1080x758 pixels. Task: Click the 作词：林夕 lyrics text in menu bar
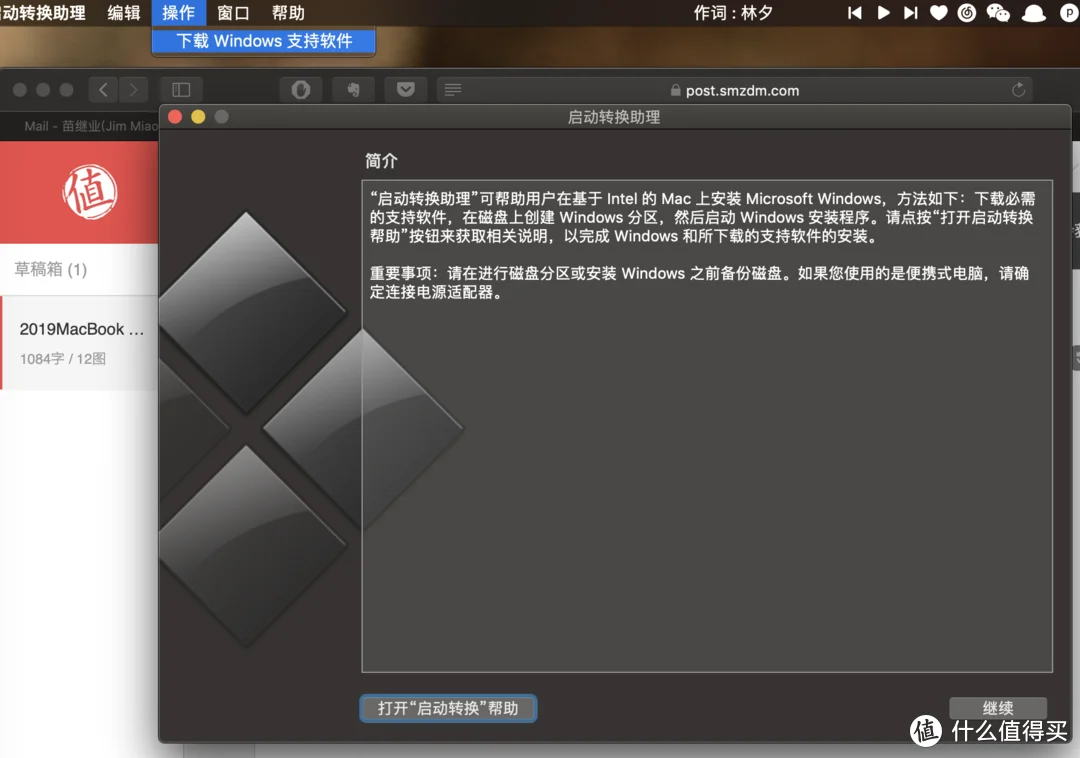(733, 13)
